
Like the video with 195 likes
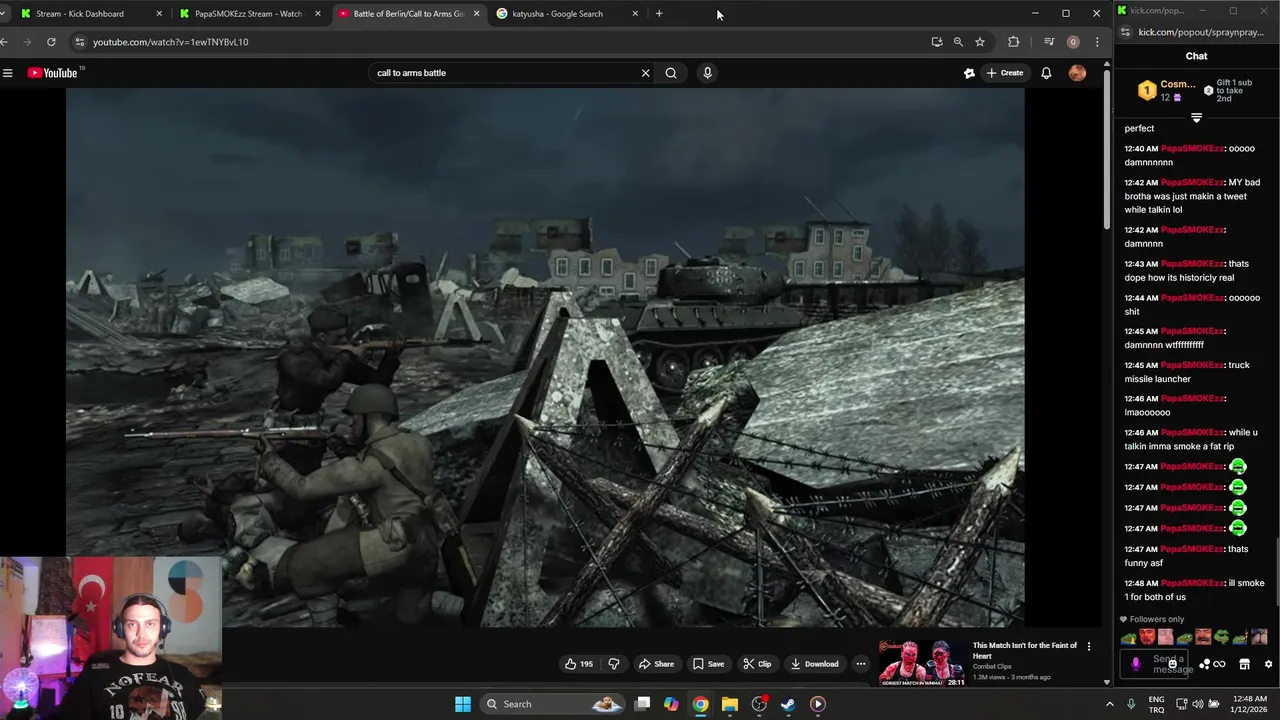coord(579,664)
